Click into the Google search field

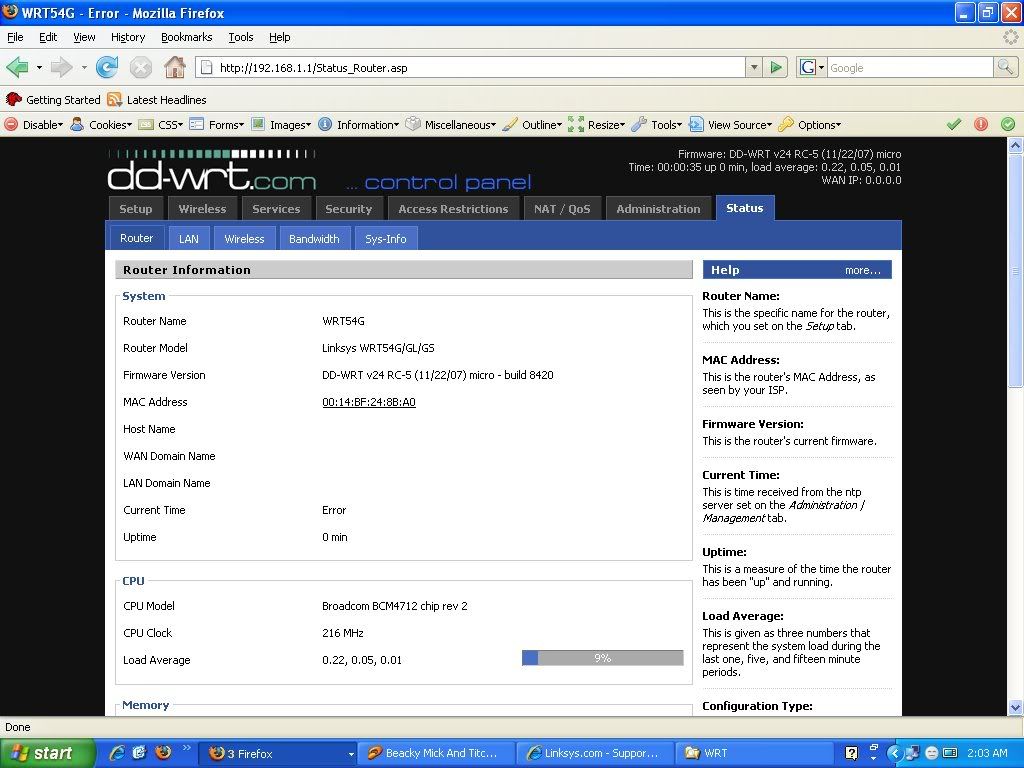pyautogui.click(x=910, y=68)
